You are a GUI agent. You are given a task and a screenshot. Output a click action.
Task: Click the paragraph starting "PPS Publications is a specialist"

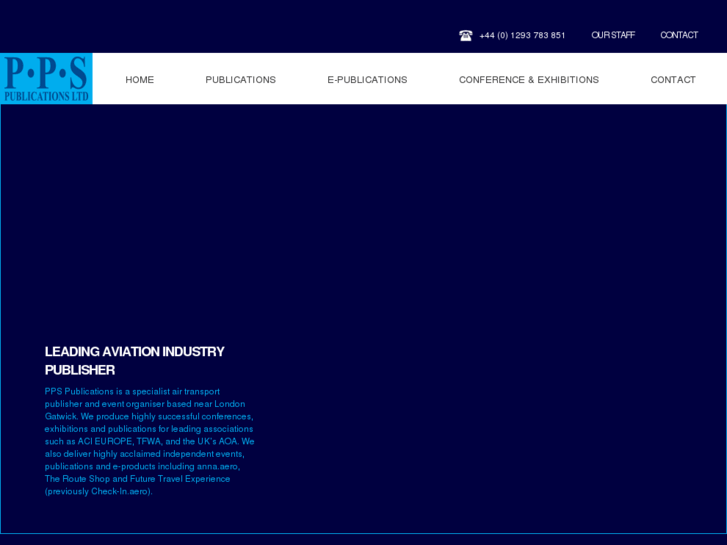(149, 442)
